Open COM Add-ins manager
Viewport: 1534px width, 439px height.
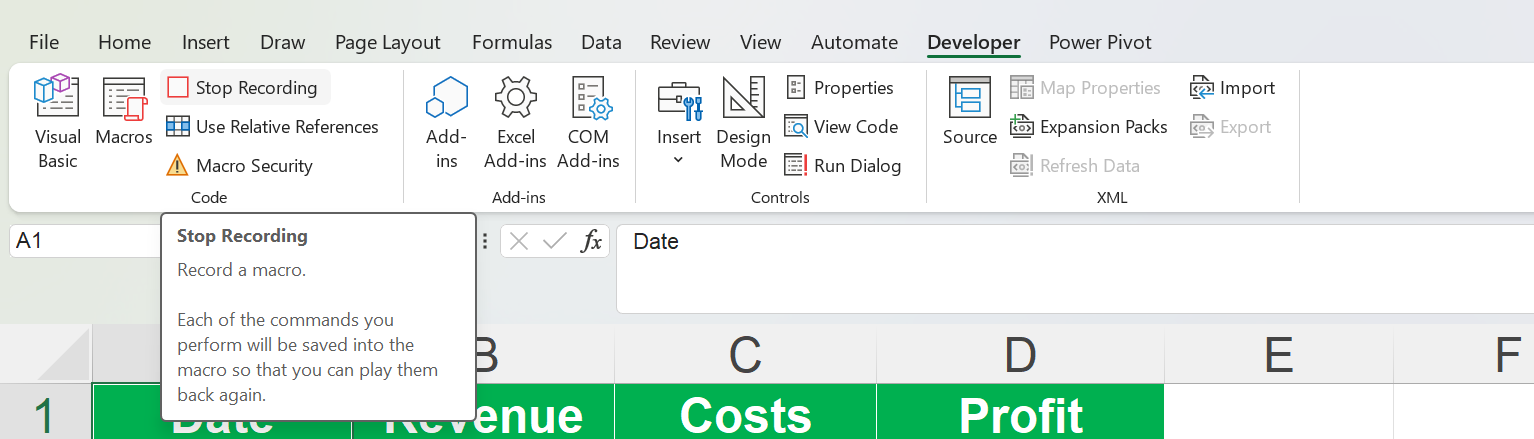588,122
